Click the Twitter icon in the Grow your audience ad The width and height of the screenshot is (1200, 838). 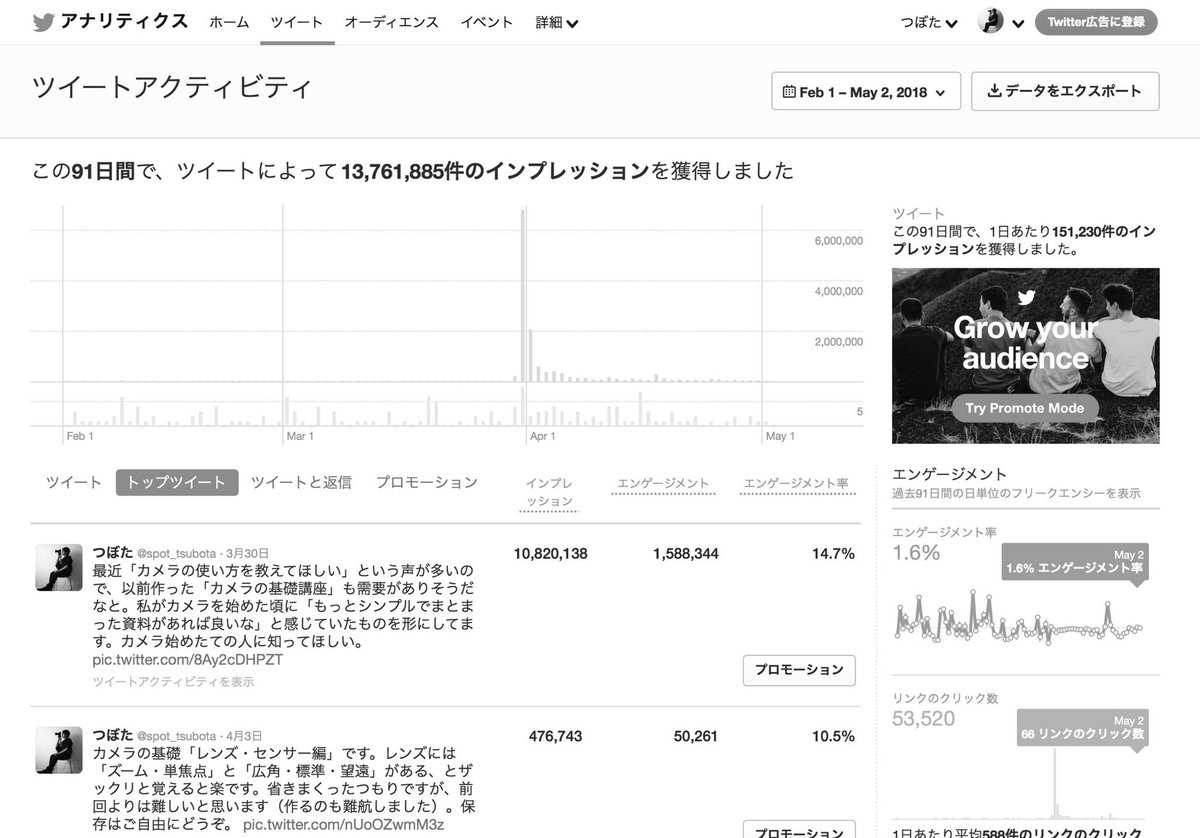pos(1024,300)
